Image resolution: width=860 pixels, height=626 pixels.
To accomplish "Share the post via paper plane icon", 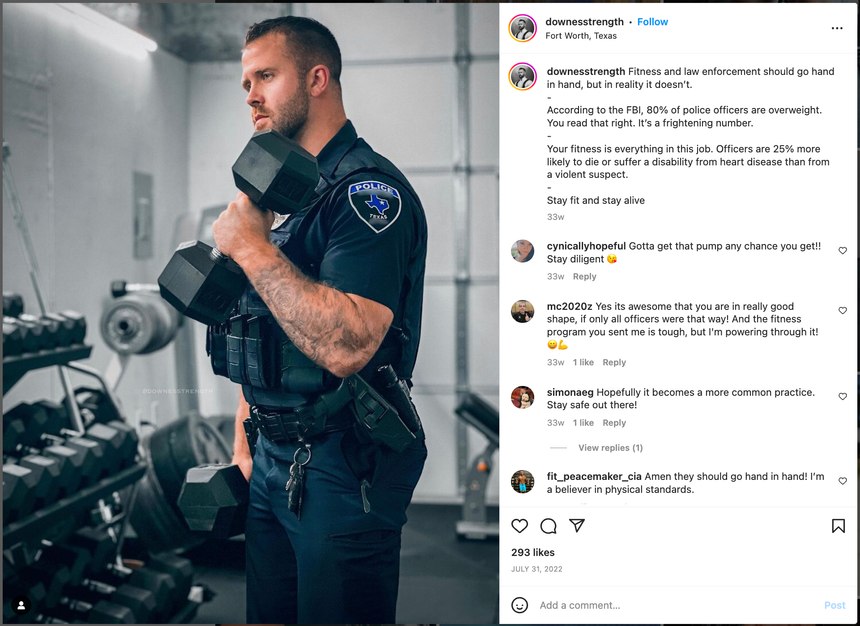I will [576, 525].
